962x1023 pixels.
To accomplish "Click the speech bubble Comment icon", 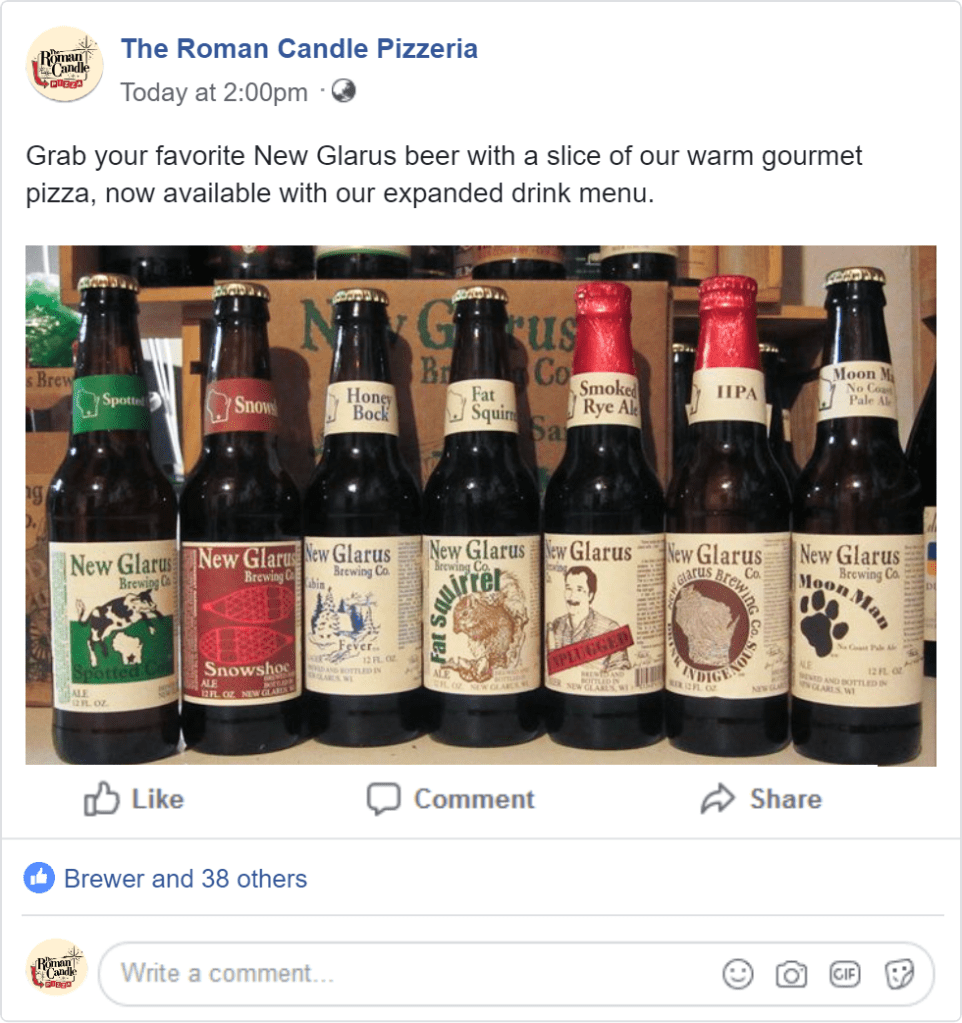I will click(383, 799).
